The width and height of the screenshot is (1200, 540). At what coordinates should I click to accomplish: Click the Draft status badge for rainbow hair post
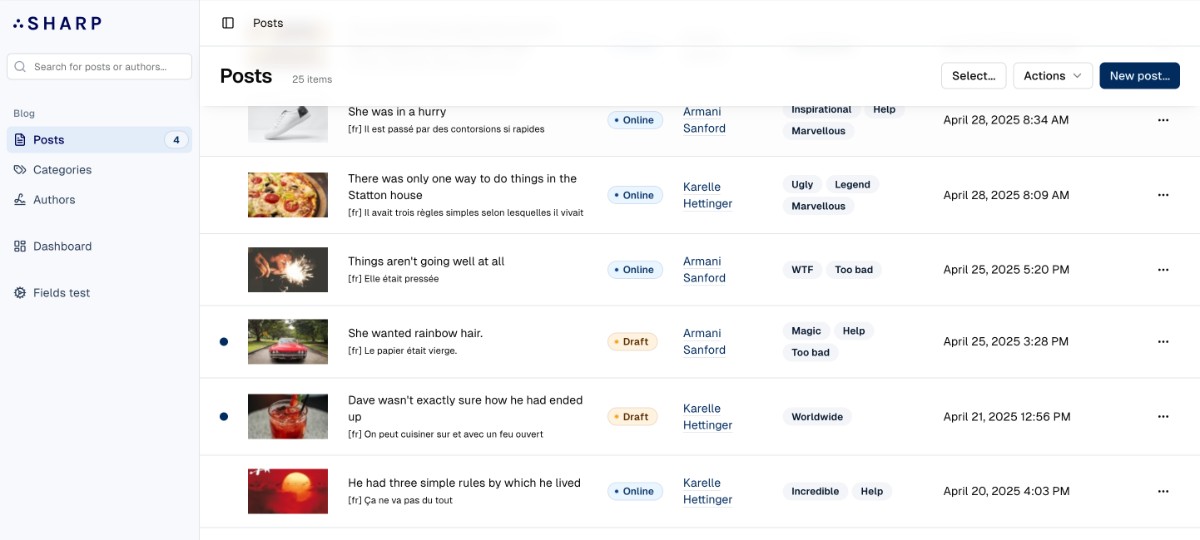(x=632, y=342)
